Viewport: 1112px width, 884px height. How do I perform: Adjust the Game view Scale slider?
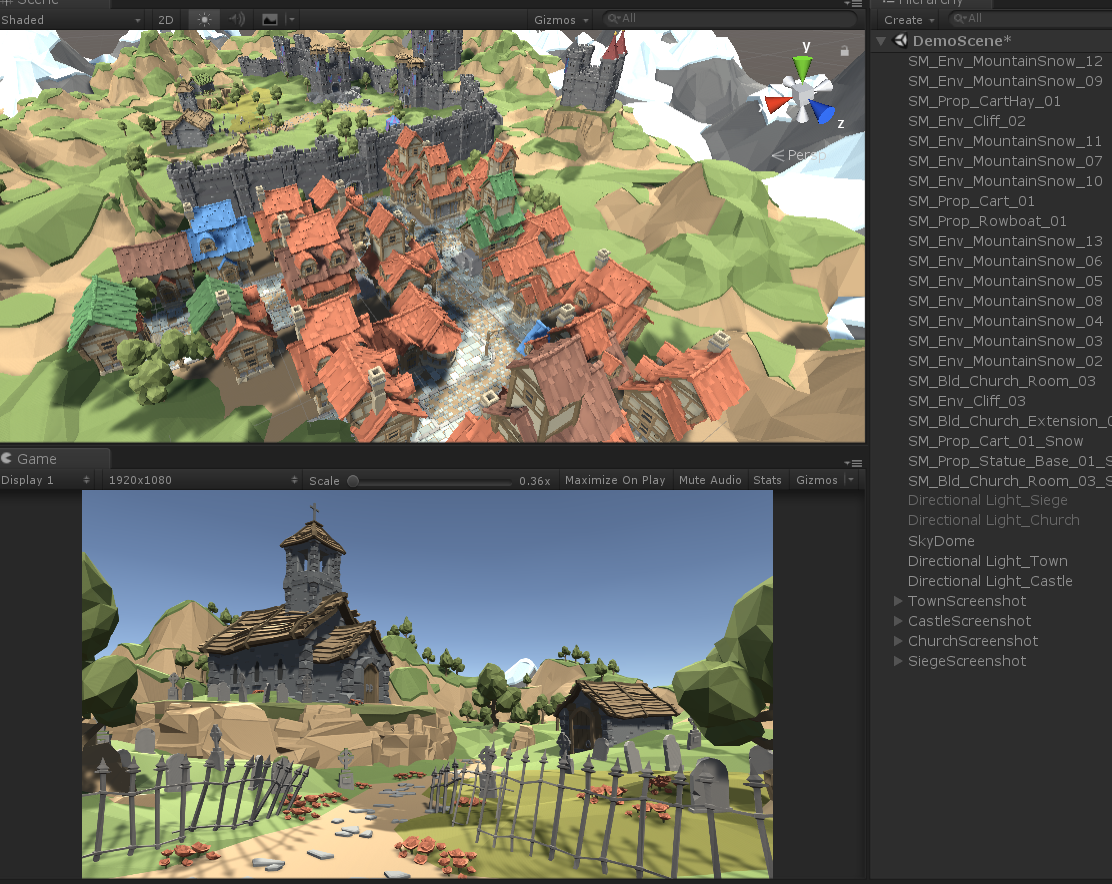pos(429,481)
